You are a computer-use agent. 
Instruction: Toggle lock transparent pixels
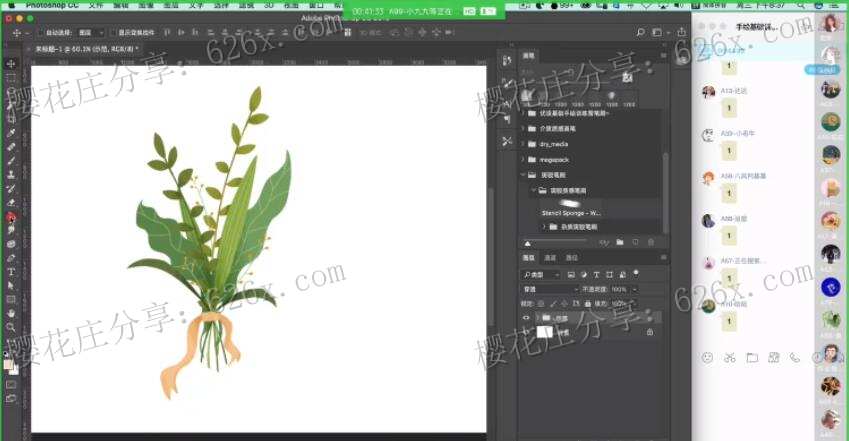pyautogui.click(x=541, y=304)
